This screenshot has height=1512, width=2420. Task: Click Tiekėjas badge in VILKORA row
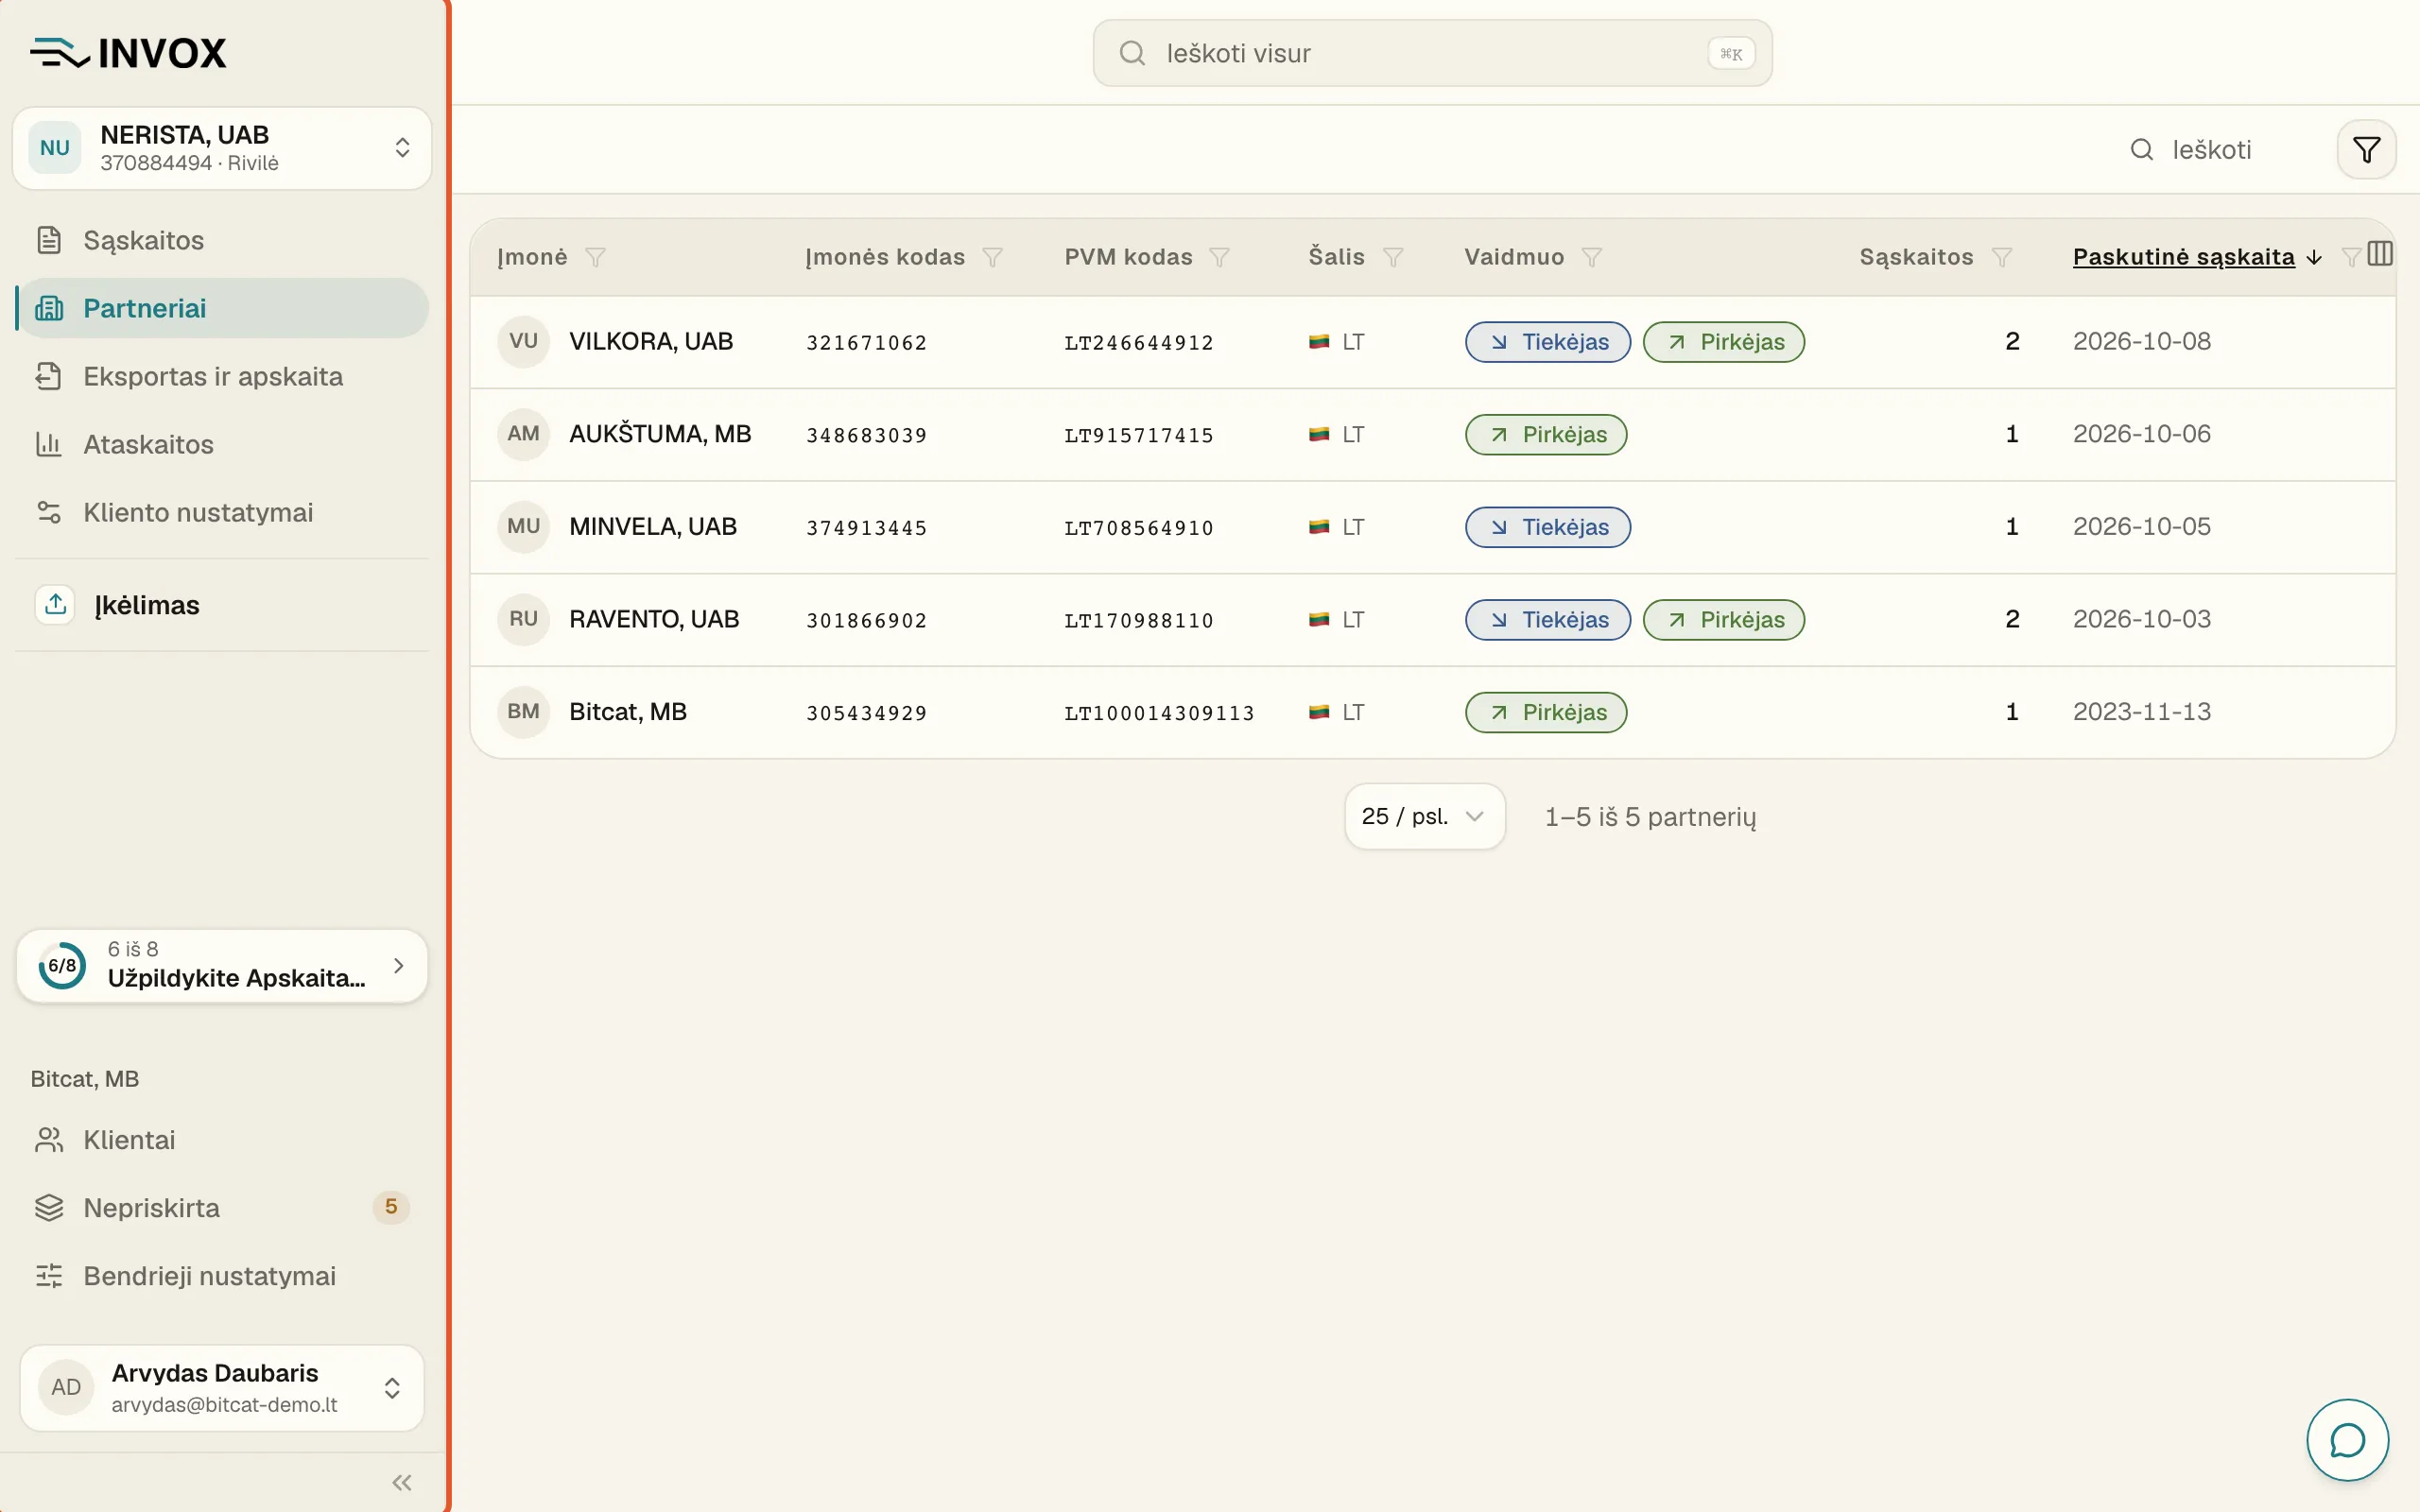tap(1548, 342)
